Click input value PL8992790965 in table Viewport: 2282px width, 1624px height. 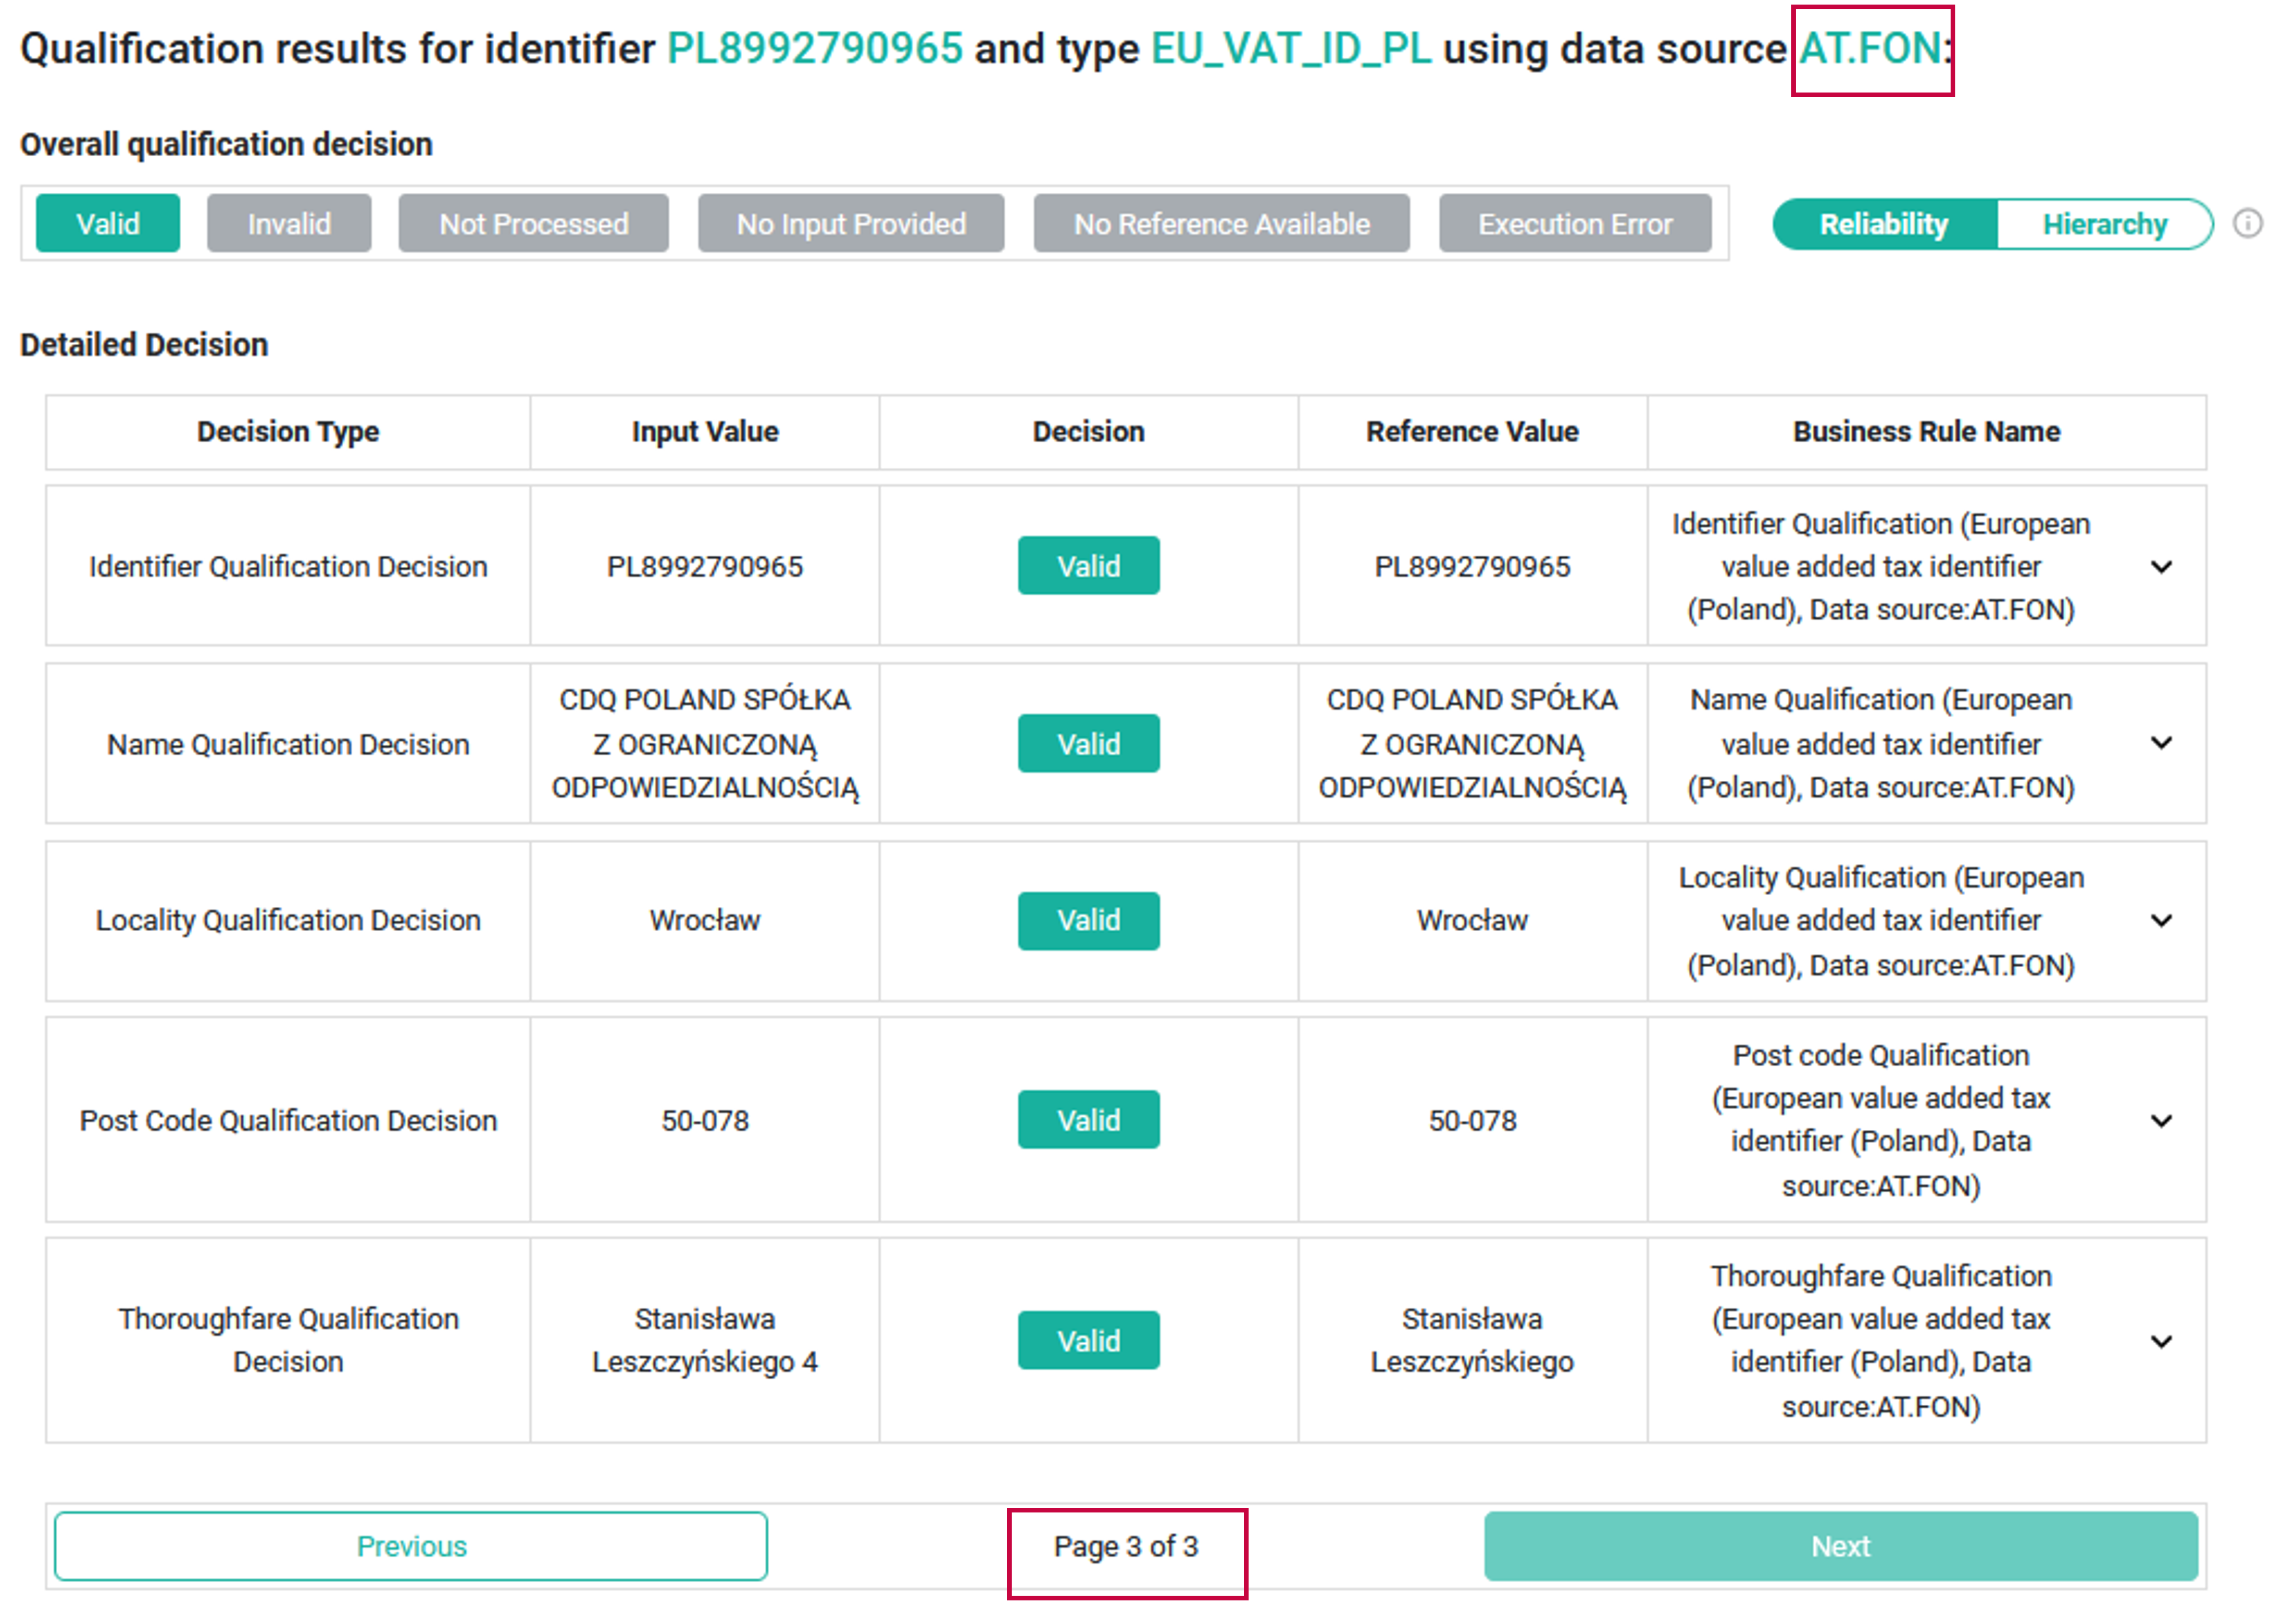(x=705, y=567)
